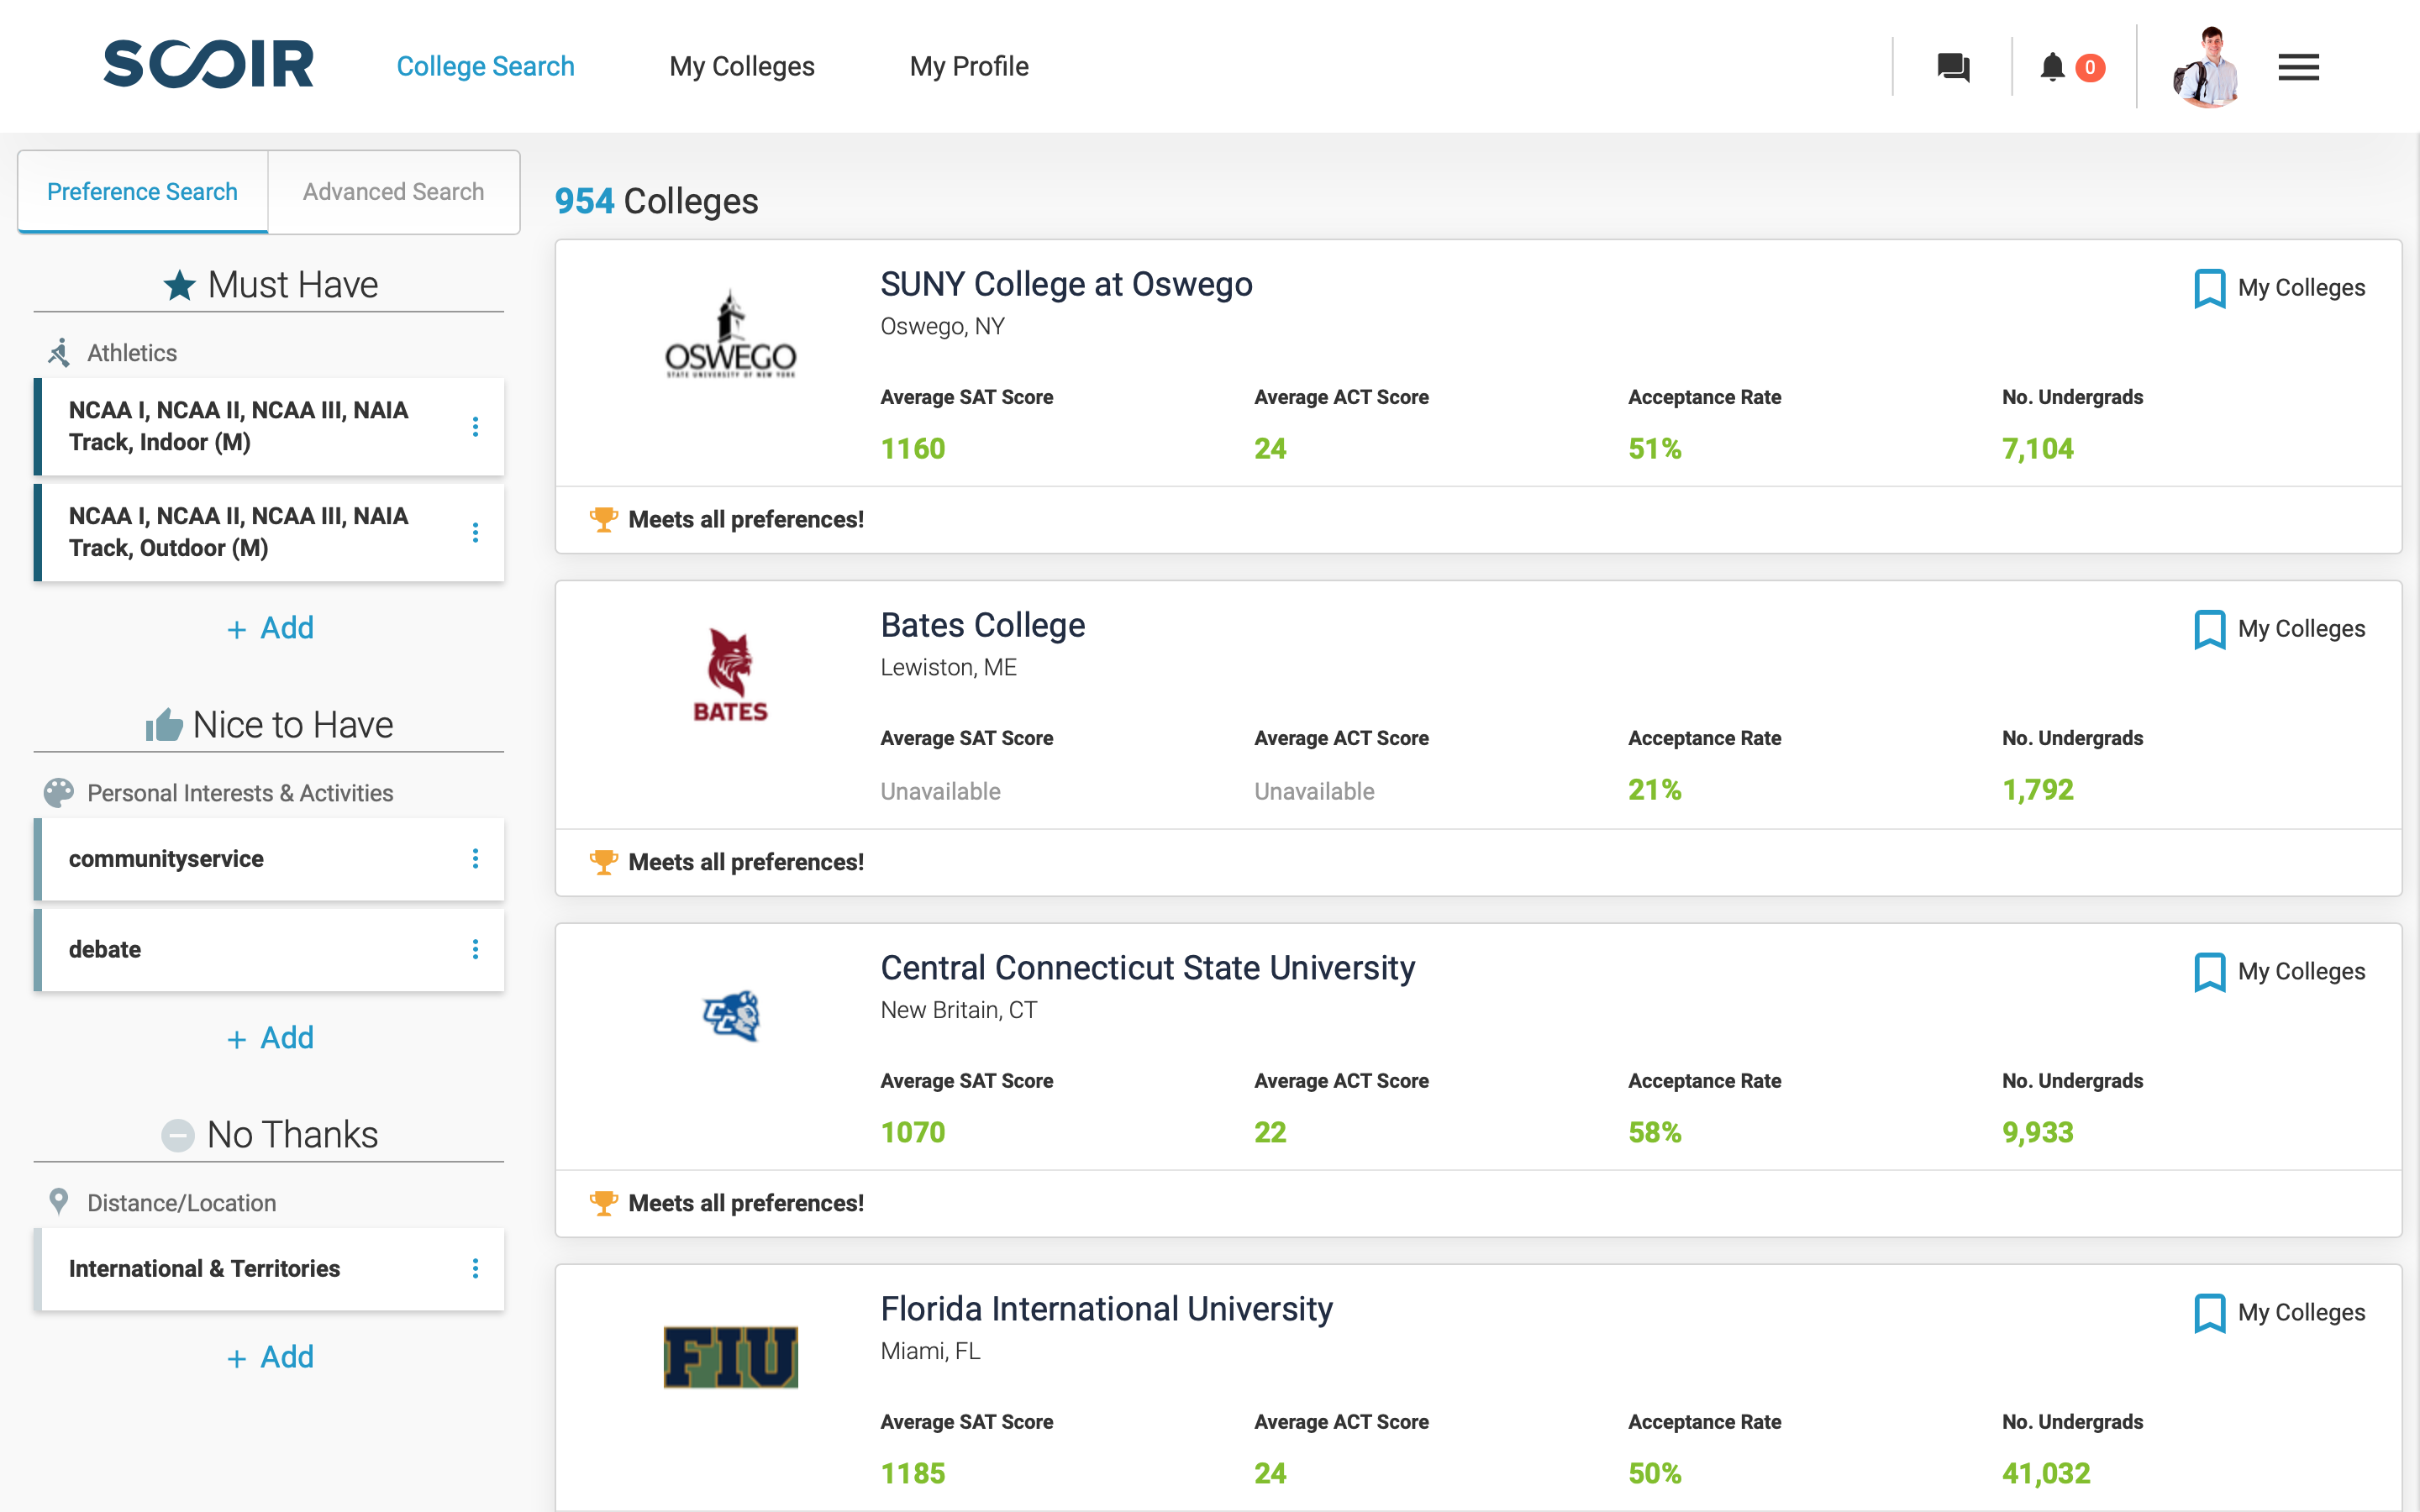The height and width of the screenshot is (1512, 2420).
Task: Open SUNY College at Oswego details
Action: 1066,284
